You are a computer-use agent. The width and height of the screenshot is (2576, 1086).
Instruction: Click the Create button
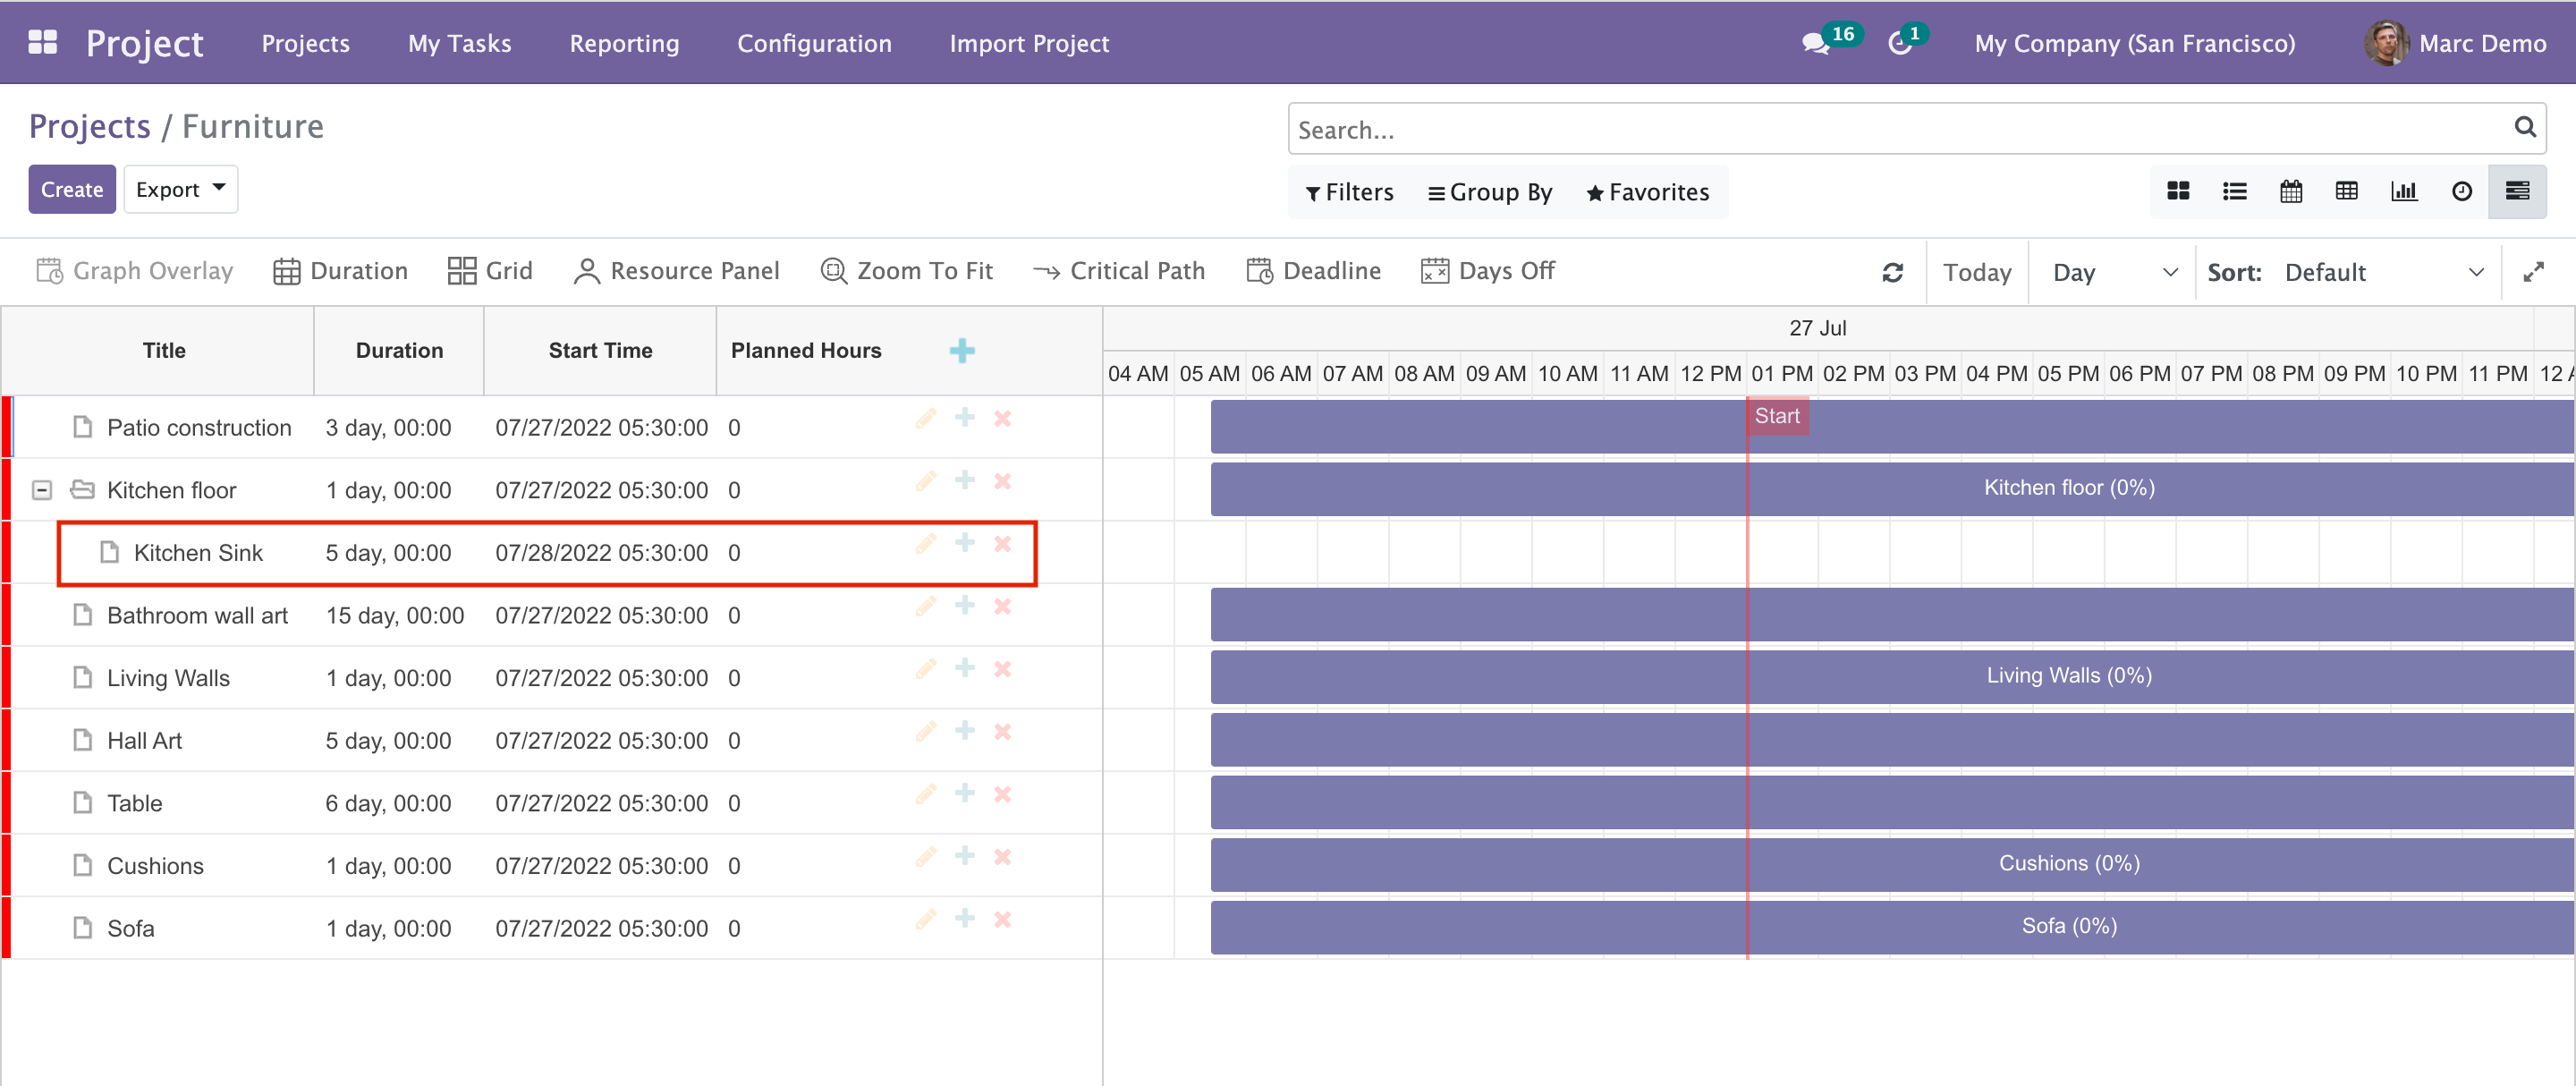click(x=72, y=189)
